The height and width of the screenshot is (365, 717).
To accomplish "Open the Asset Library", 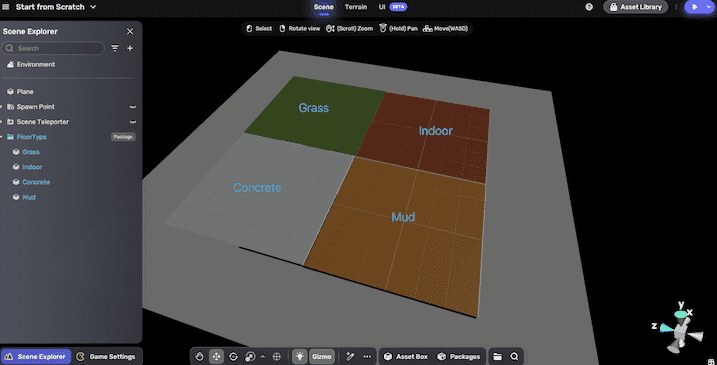I will coord(636,7).
